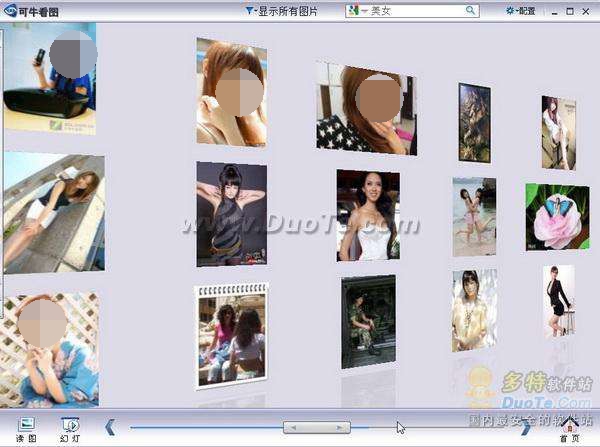Open the soldier in green thumbnail

[367, 321]
